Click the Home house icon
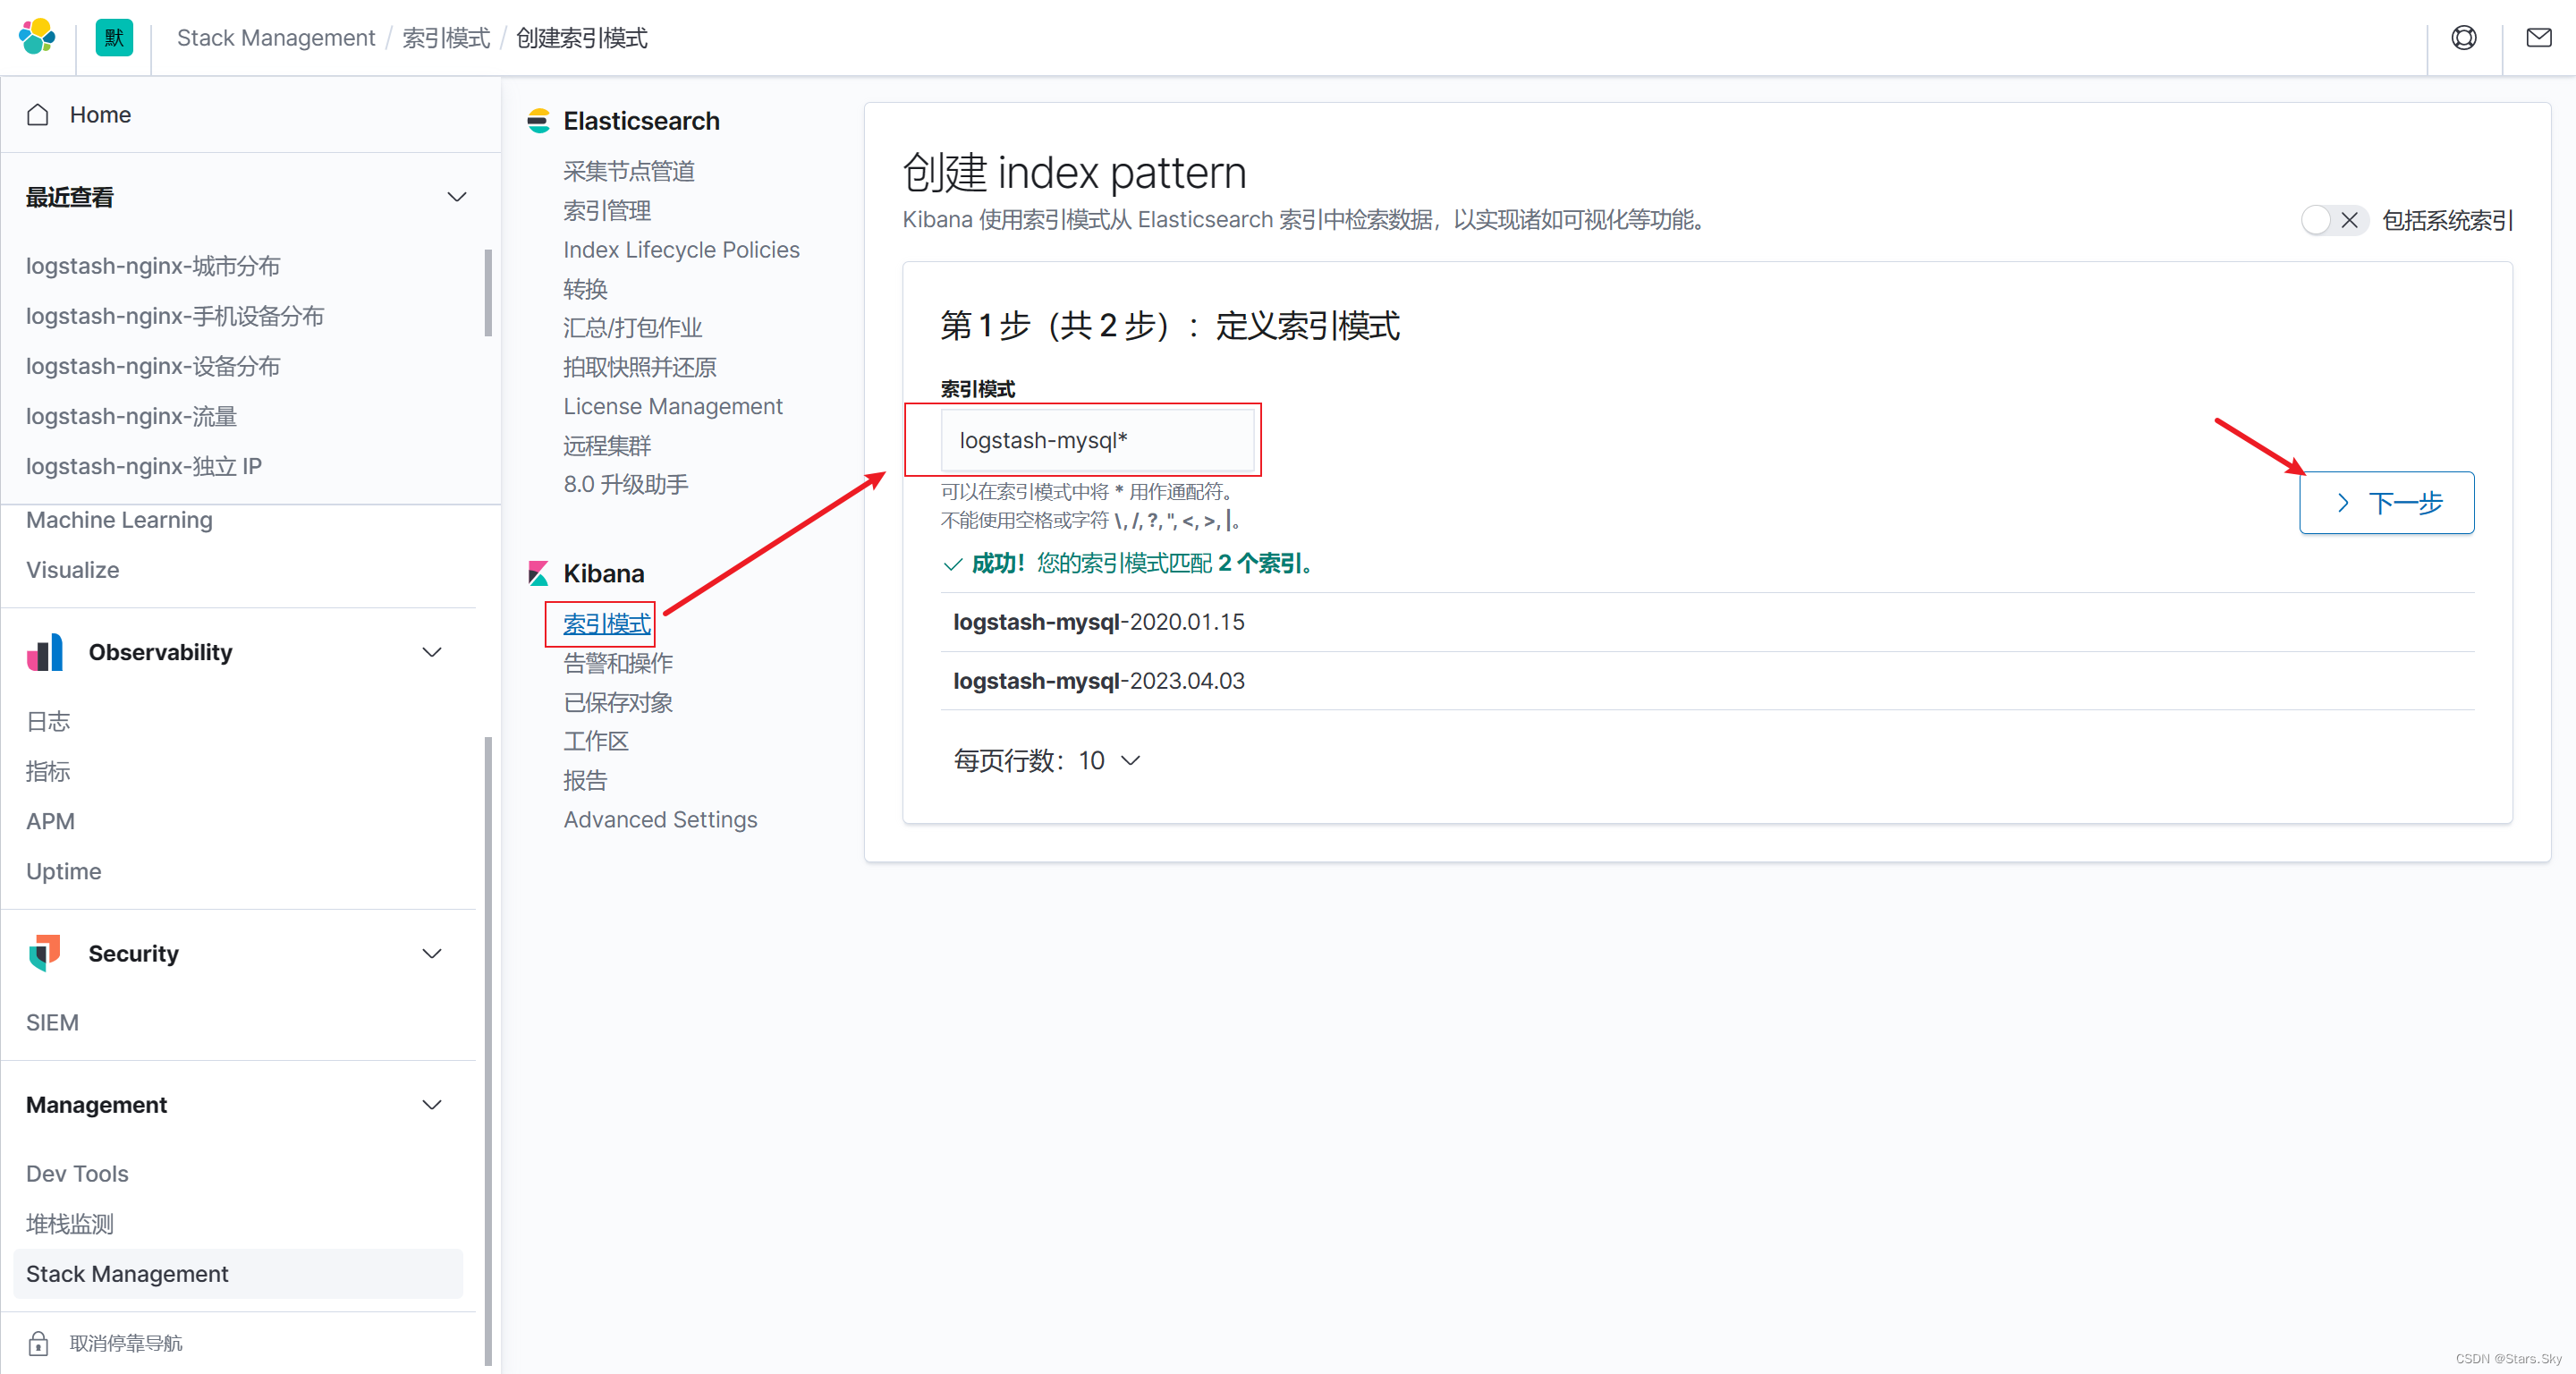This screenshot has width=2576, height=1374. click(x=38, y=114)
